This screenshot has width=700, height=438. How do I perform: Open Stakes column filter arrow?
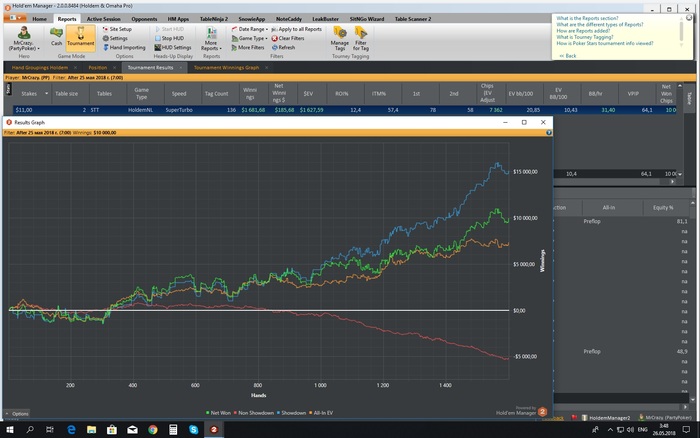pyautogui.click(x=46, y=93)
